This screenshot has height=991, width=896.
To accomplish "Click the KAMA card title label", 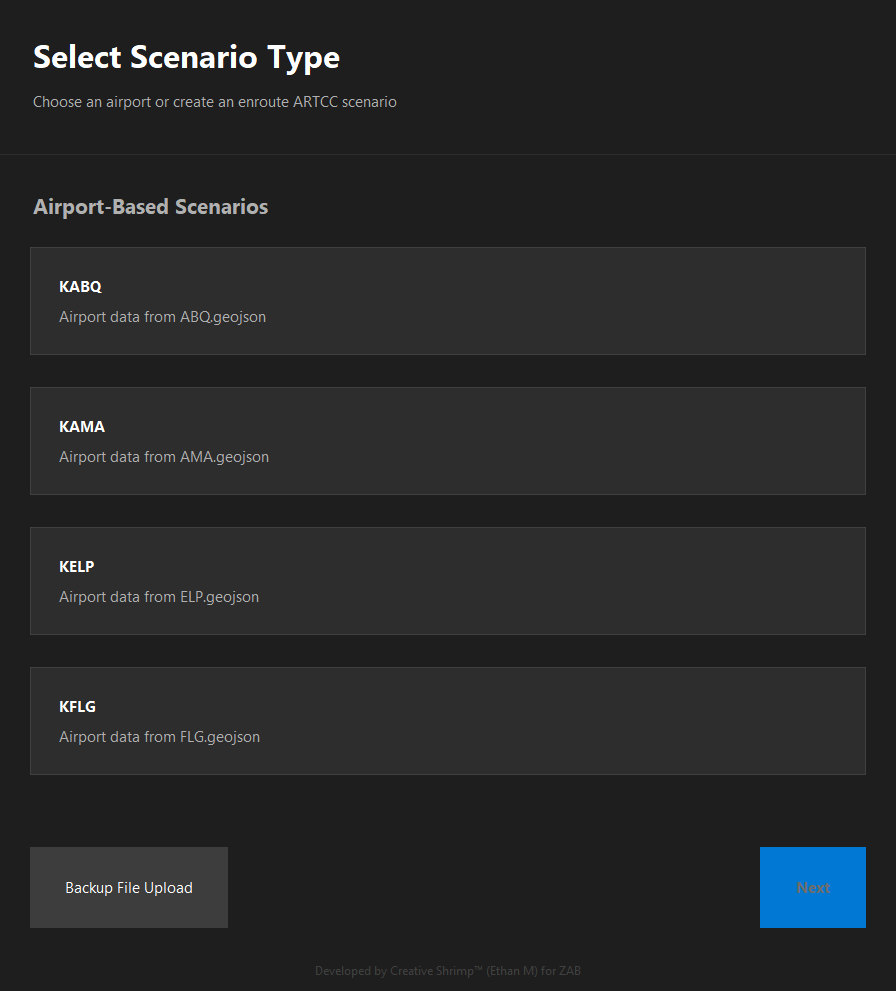I will coord(81,426).
